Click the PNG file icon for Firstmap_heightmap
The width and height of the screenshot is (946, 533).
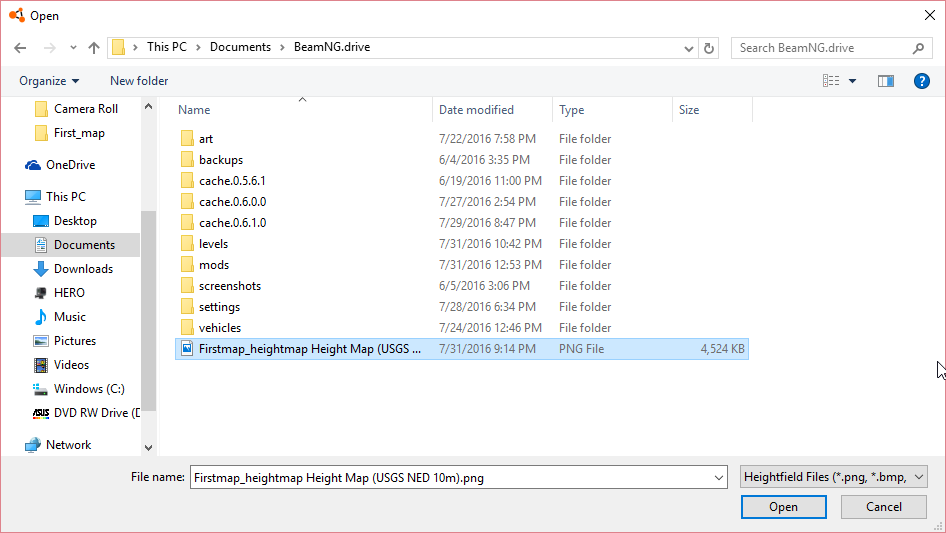tap(187, 348)
